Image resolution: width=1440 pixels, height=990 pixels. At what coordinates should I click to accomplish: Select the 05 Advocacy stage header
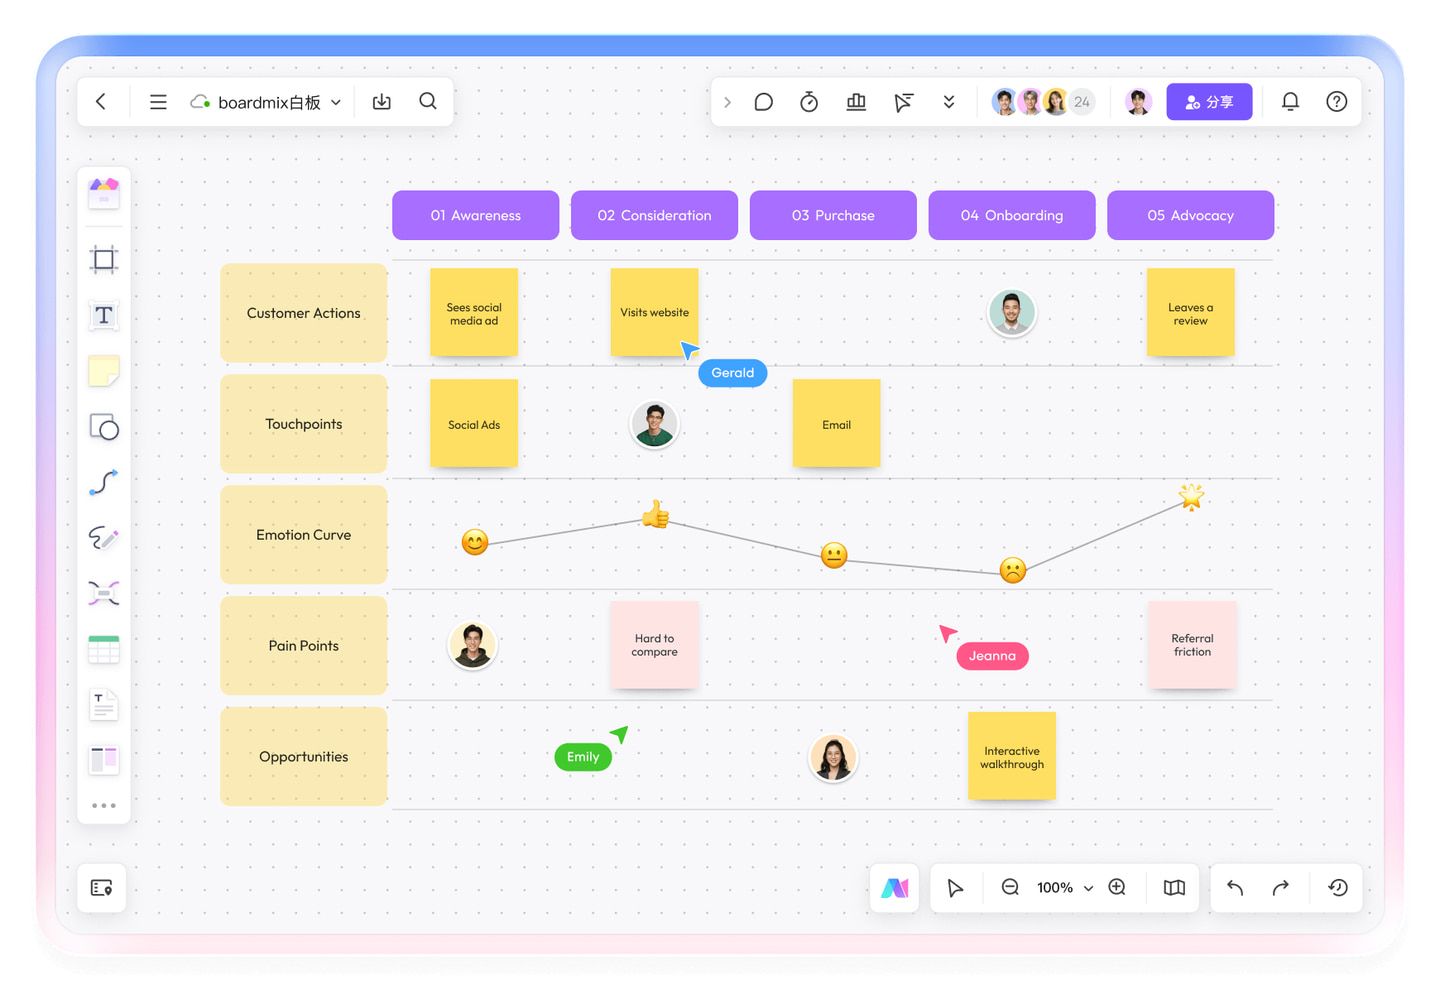[1190, 215]
